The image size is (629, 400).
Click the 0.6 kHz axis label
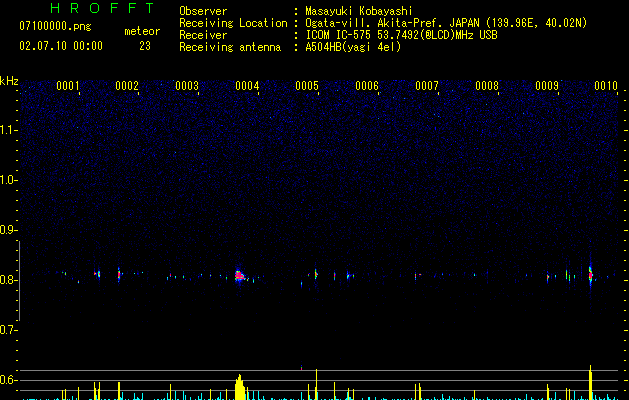pos(9,380)
